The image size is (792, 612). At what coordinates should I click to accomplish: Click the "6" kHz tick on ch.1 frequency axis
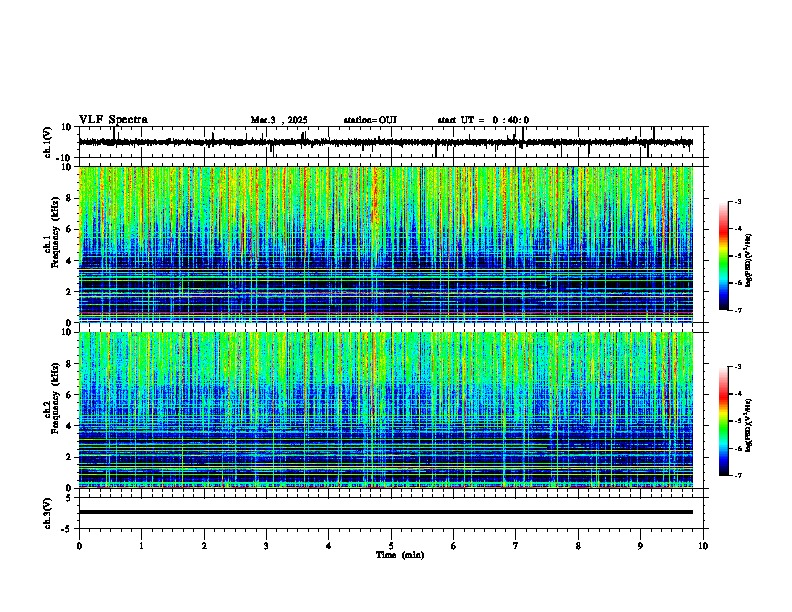pos(70,229)
